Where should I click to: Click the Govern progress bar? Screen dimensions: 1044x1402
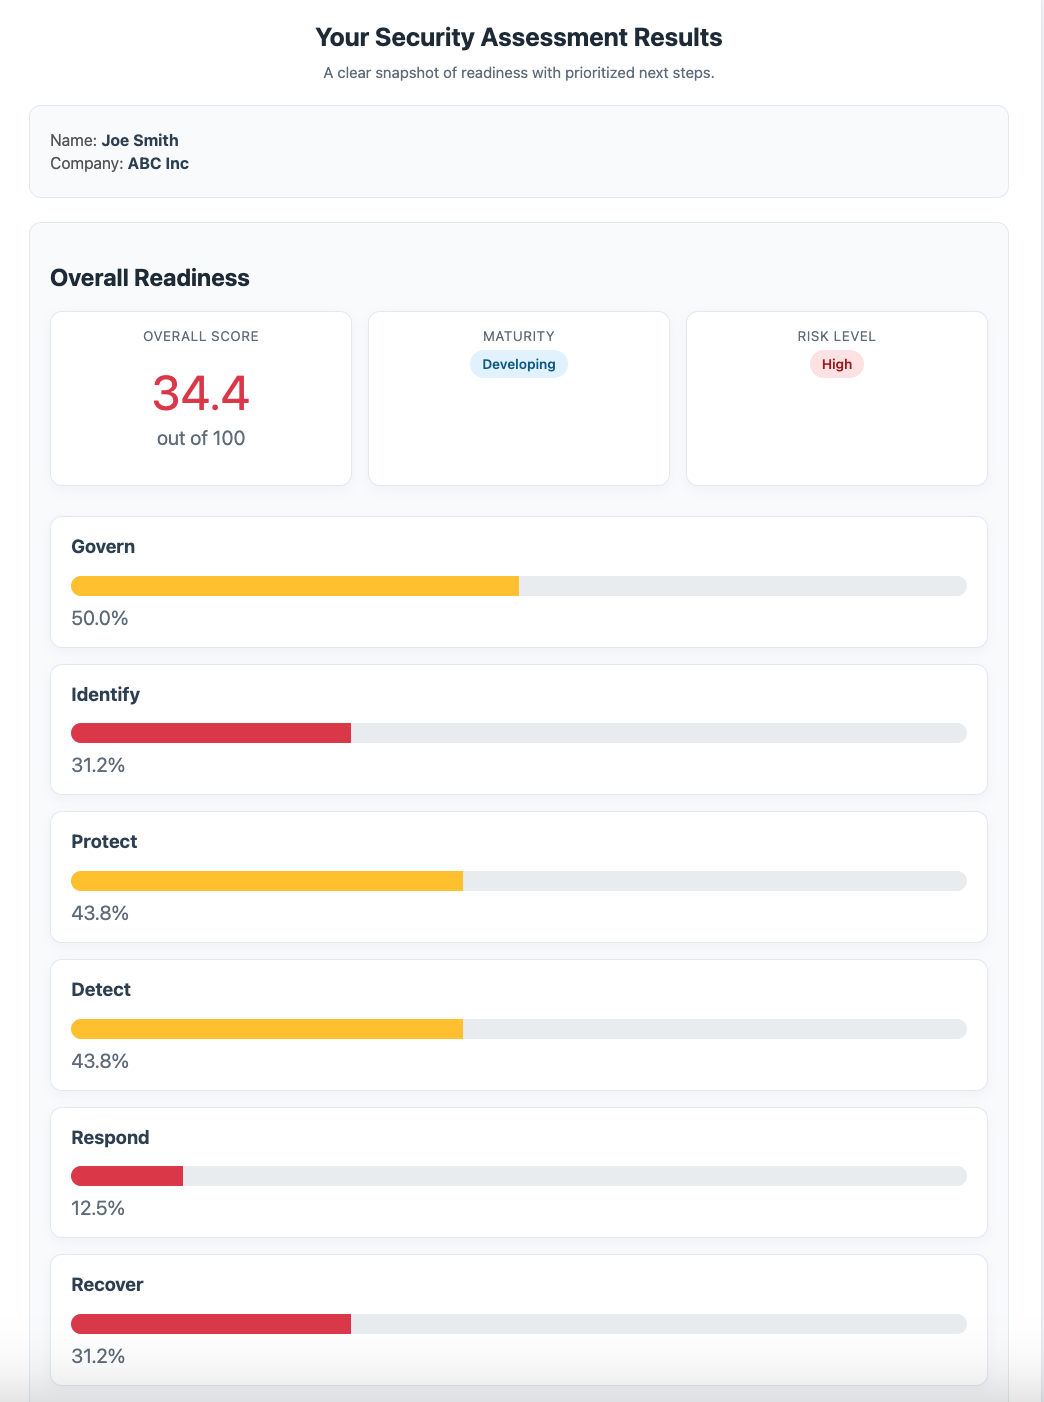(x=518, y=586)
